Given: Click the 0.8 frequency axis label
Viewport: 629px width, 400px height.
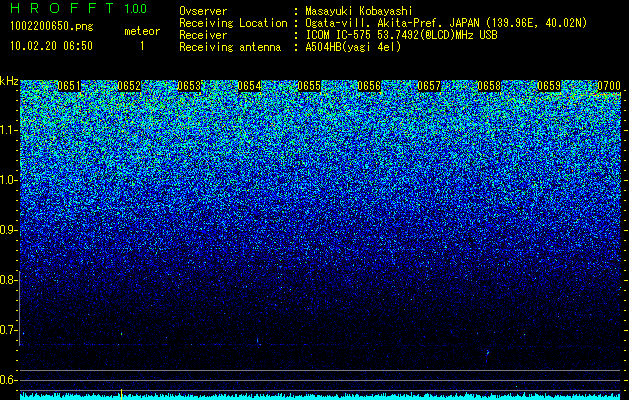Looking at the screenshot, I should (9, 280).
